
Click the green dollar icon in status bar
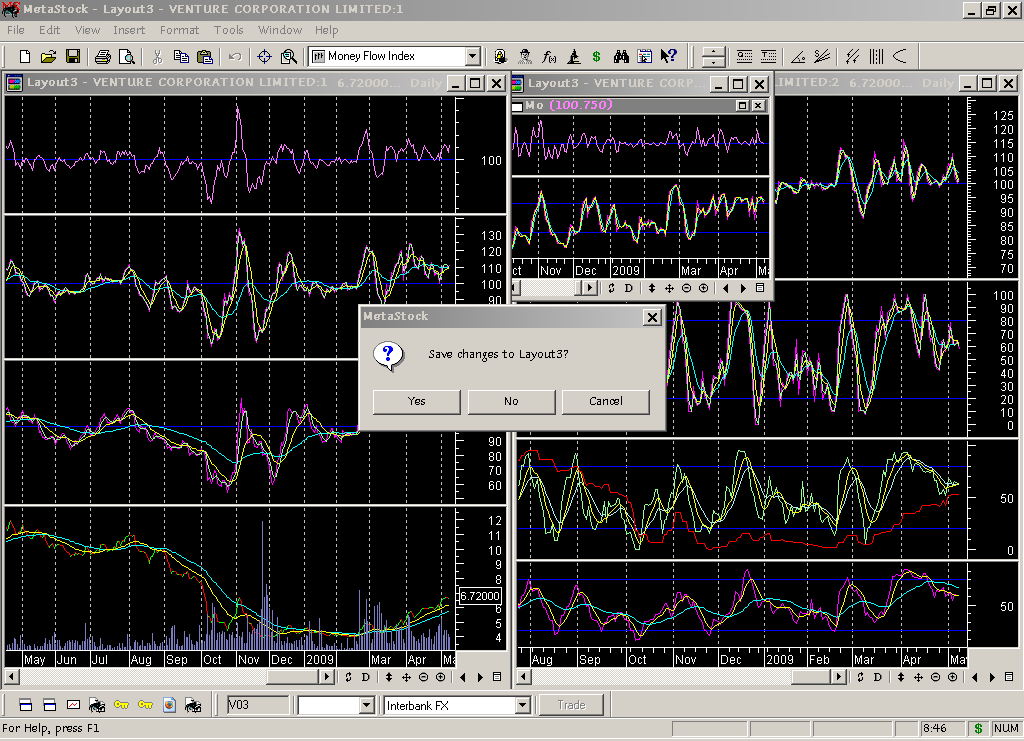click(x=978, y=728)
